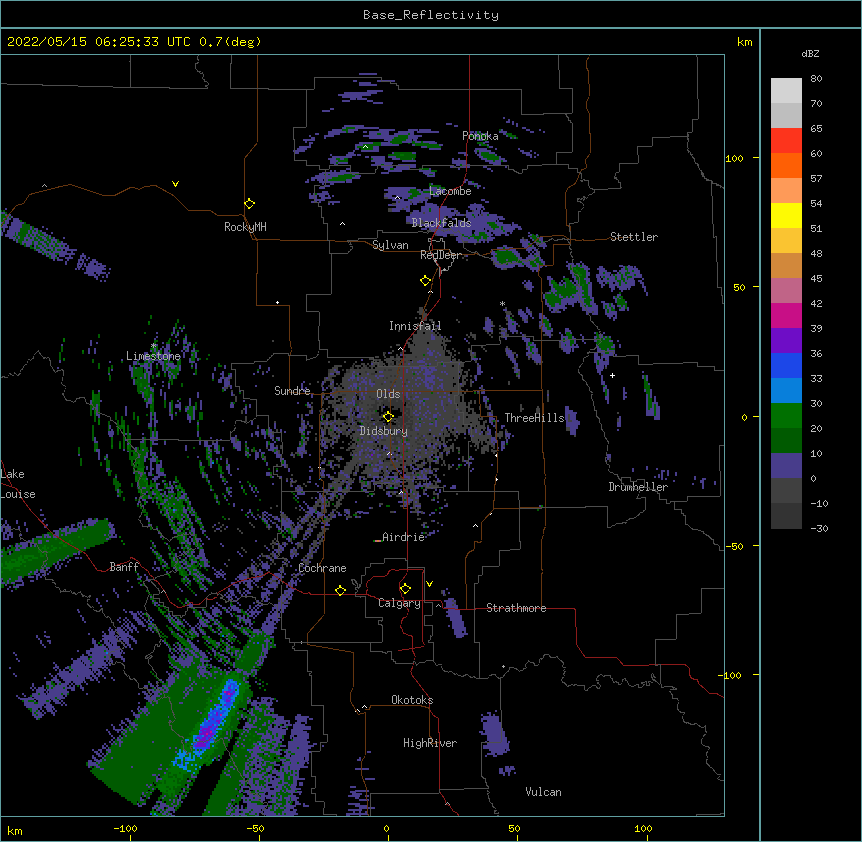Click the Base_Reflectivity title text

pyautogui.click(x=431, y=15)
